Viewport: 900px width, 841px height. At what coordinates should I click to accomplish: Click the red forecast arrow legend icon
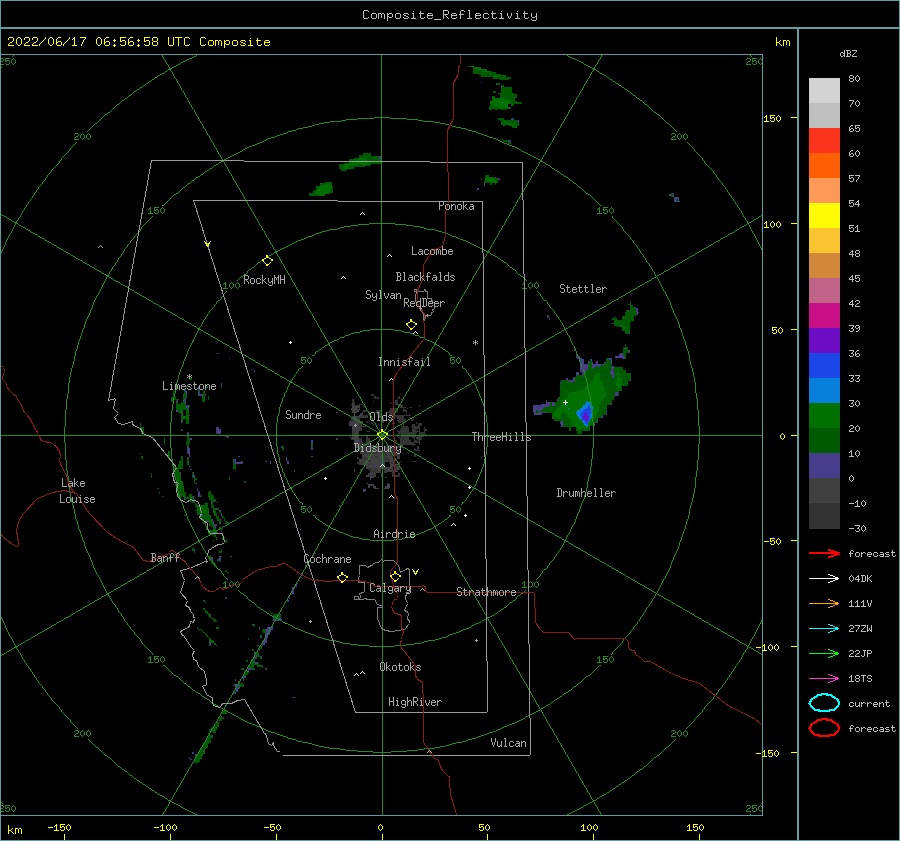824,553
